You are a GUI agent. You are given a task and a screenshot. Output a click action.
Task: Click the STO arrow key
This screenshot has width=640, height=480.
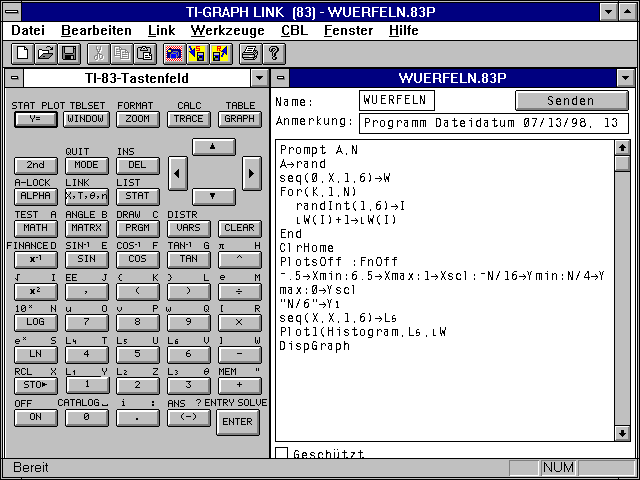click(36, 385)
